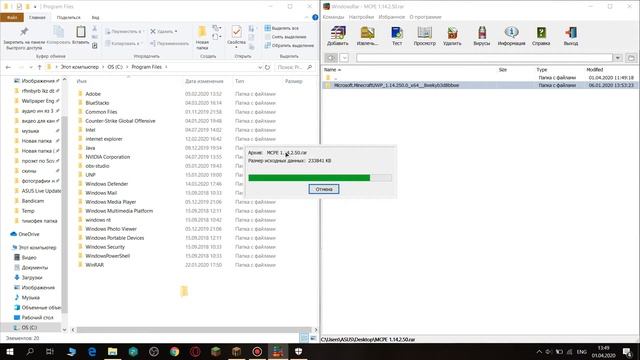The height and width of the screenshot is (360, 640).
Task: Click Выделить все in Explorer ribbon
Action: [x=282, y=28]
